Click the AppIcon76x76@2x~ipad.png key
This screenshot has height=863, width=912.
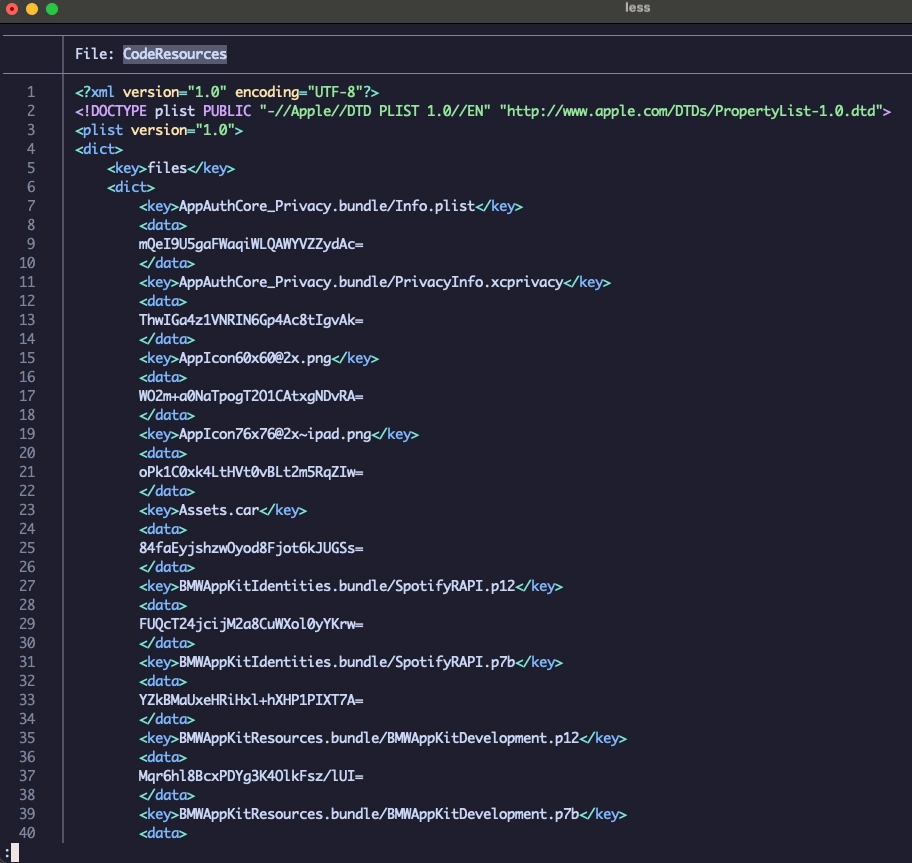click(279, 434)
